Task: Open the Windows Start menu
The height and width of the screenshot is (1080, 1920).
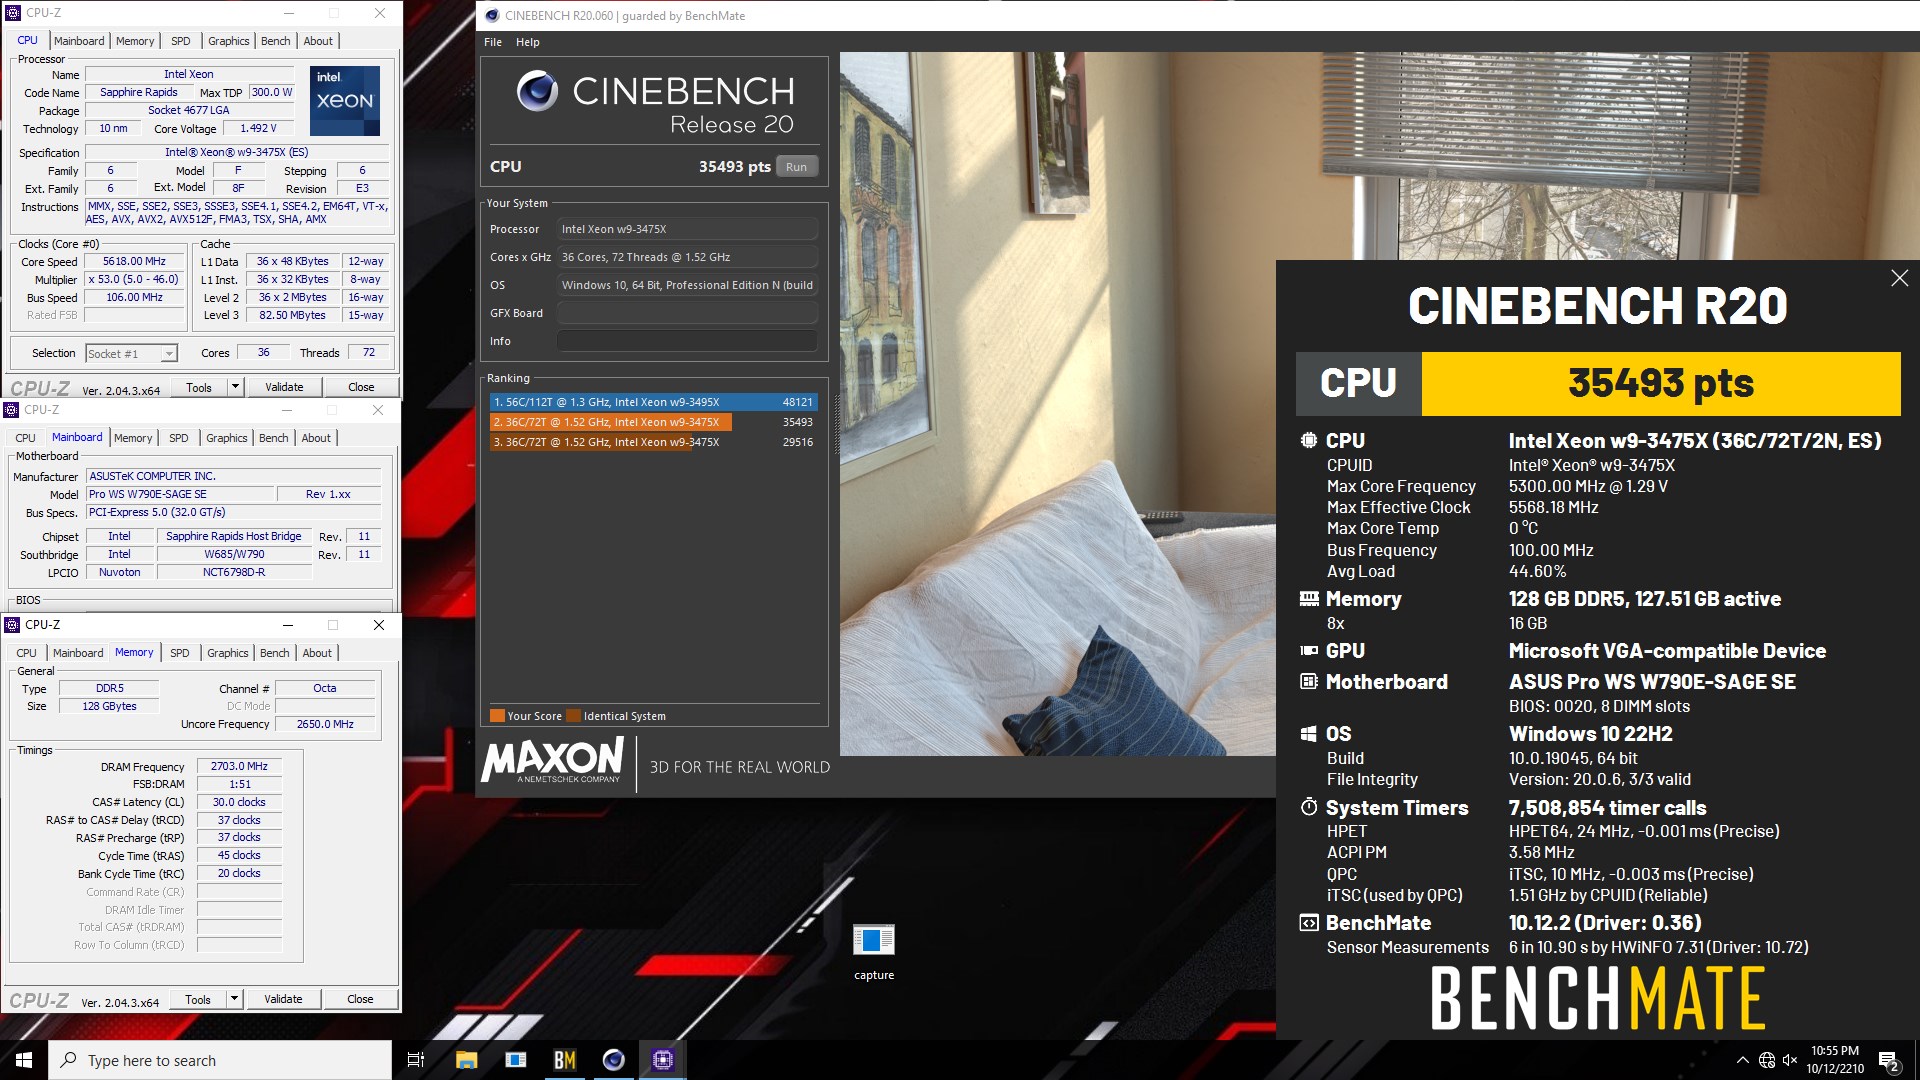Action: [x=24, y=1060]
